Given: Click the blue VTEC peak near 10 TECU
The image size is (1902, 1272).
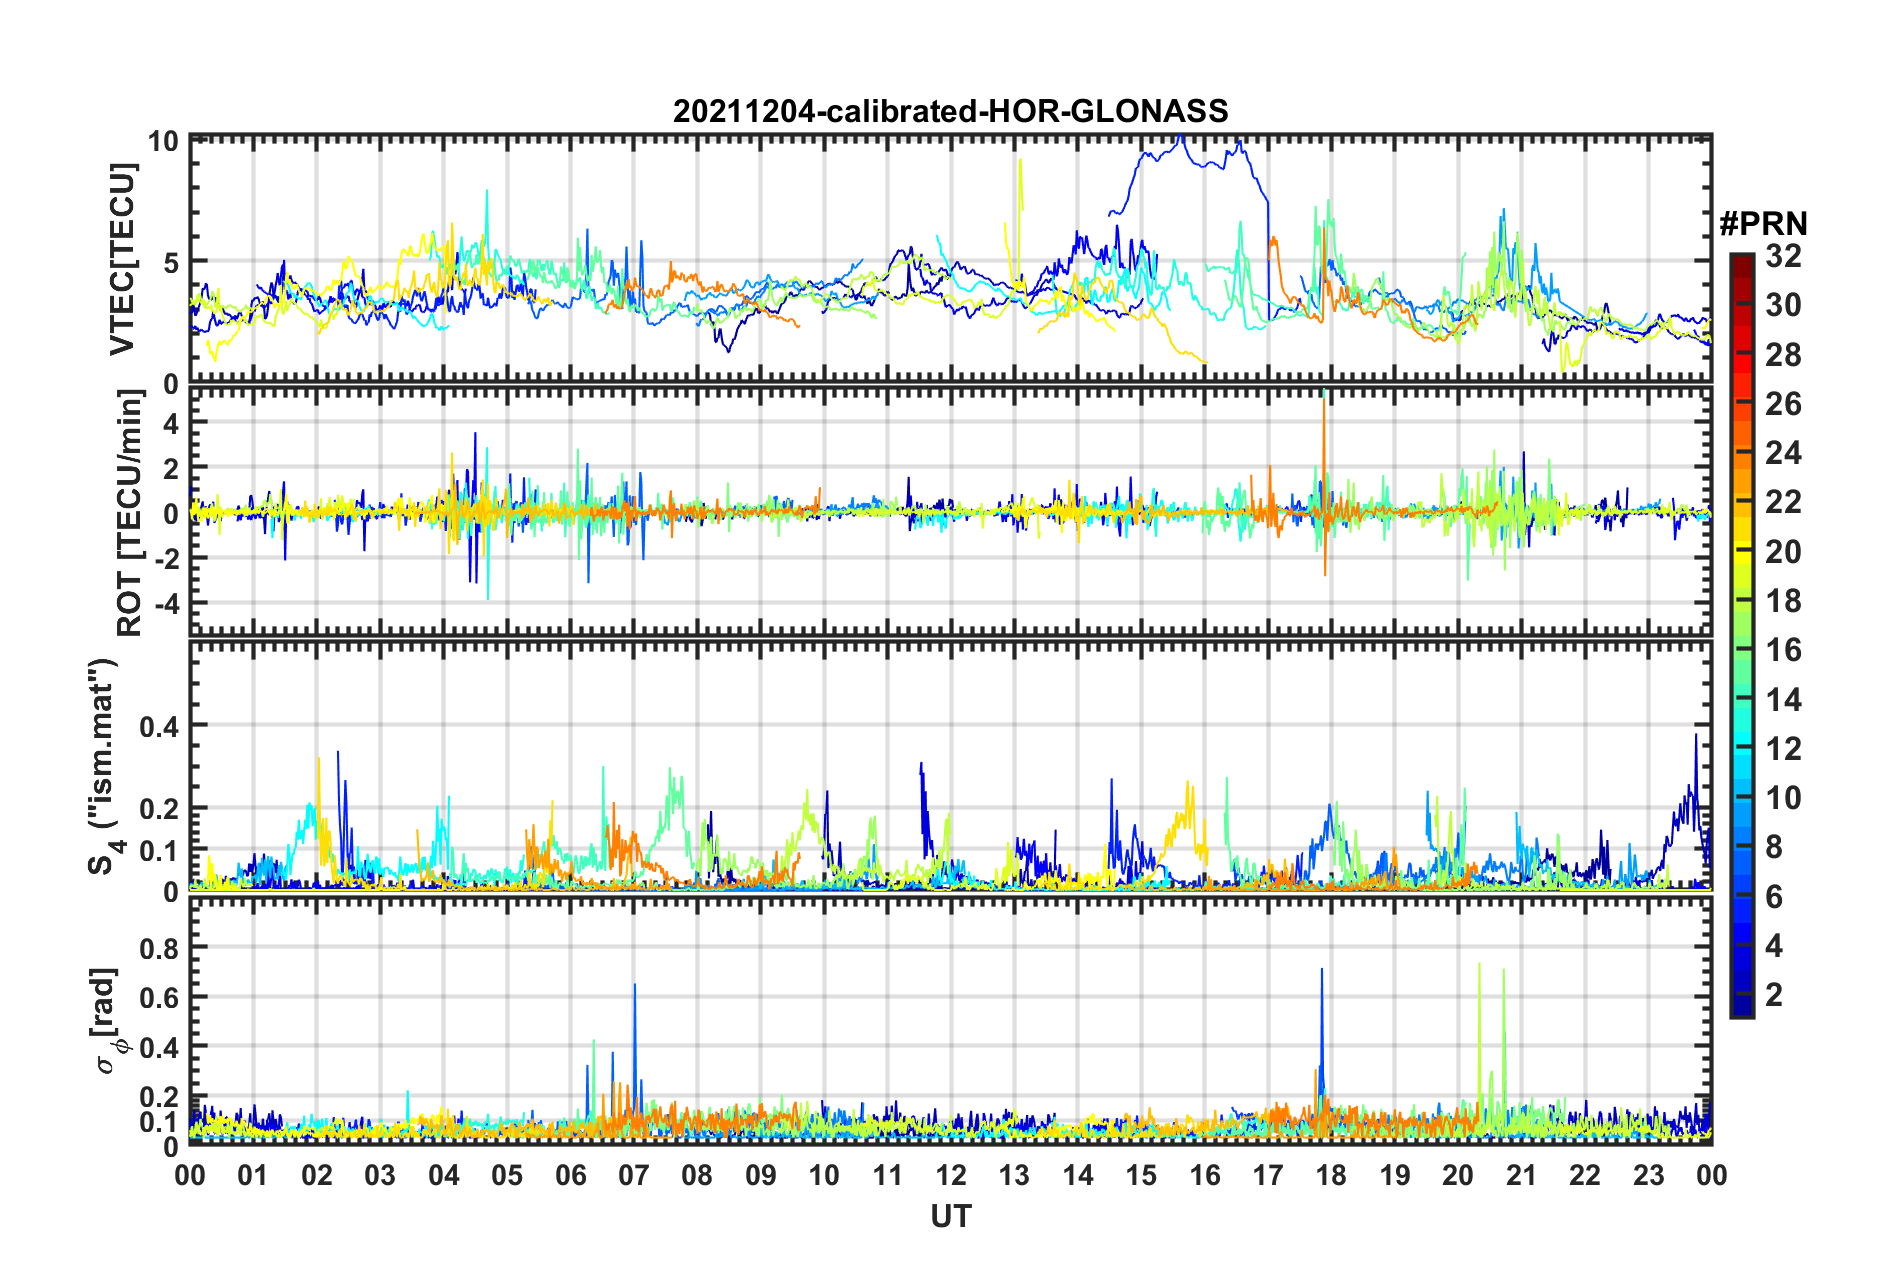Looking at the screenshot, I should pyautogui.click(x=1182, y=137).
